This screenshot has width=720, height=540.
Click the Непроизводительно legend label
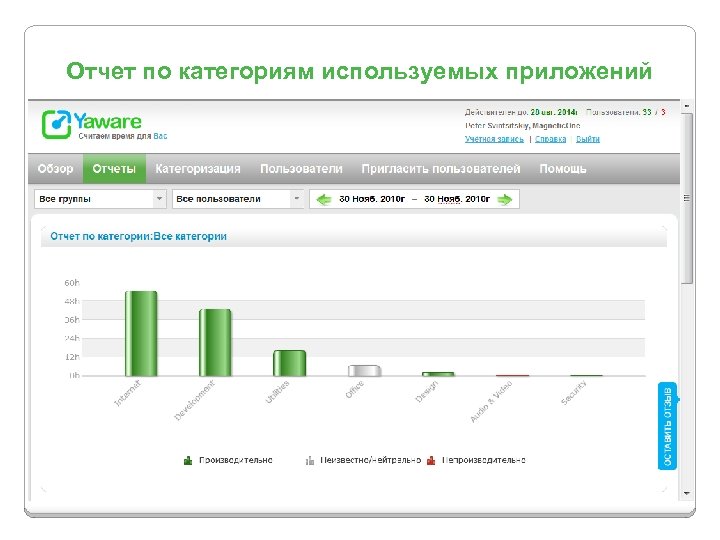(484, 460)
